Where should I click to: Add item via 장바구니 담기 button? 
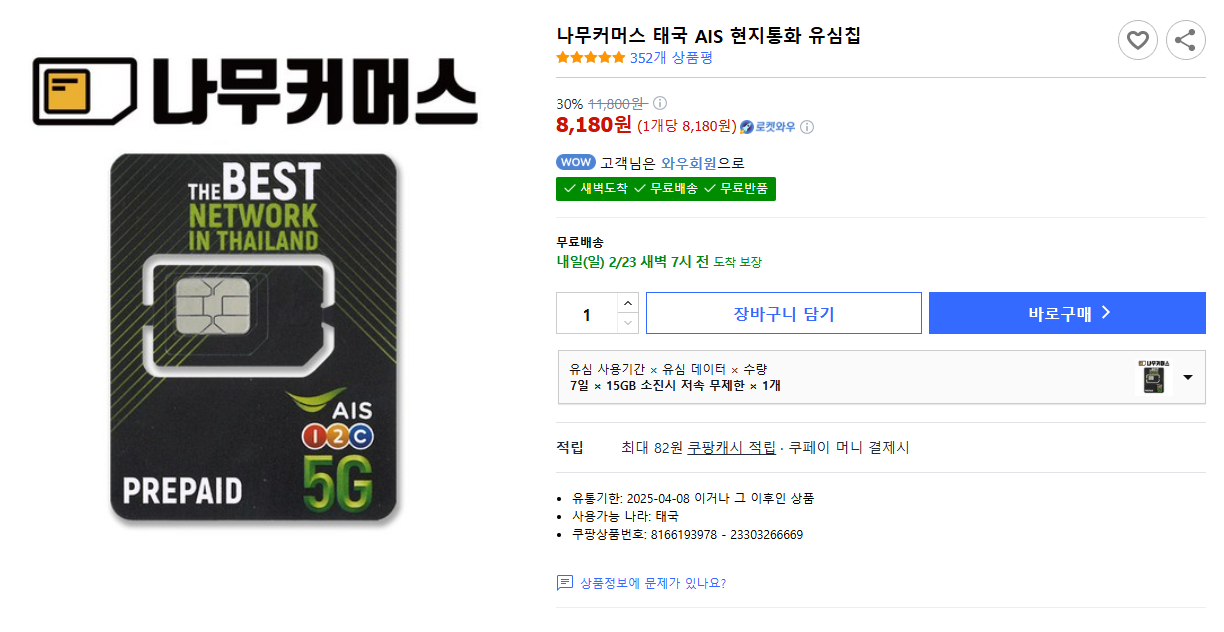tap(783, 313)
